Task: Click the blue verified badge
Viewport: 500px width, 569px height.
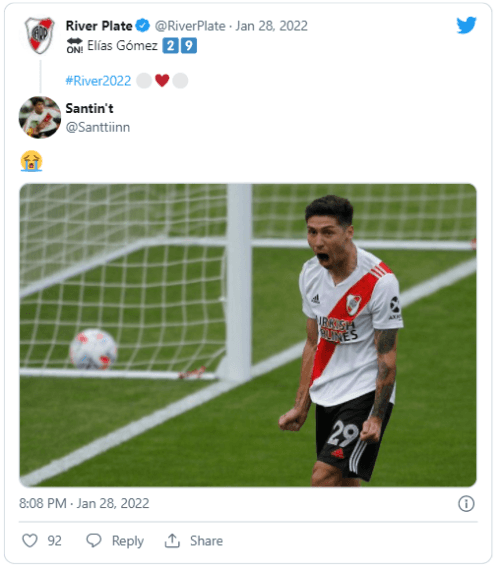Action: point(143,26)
